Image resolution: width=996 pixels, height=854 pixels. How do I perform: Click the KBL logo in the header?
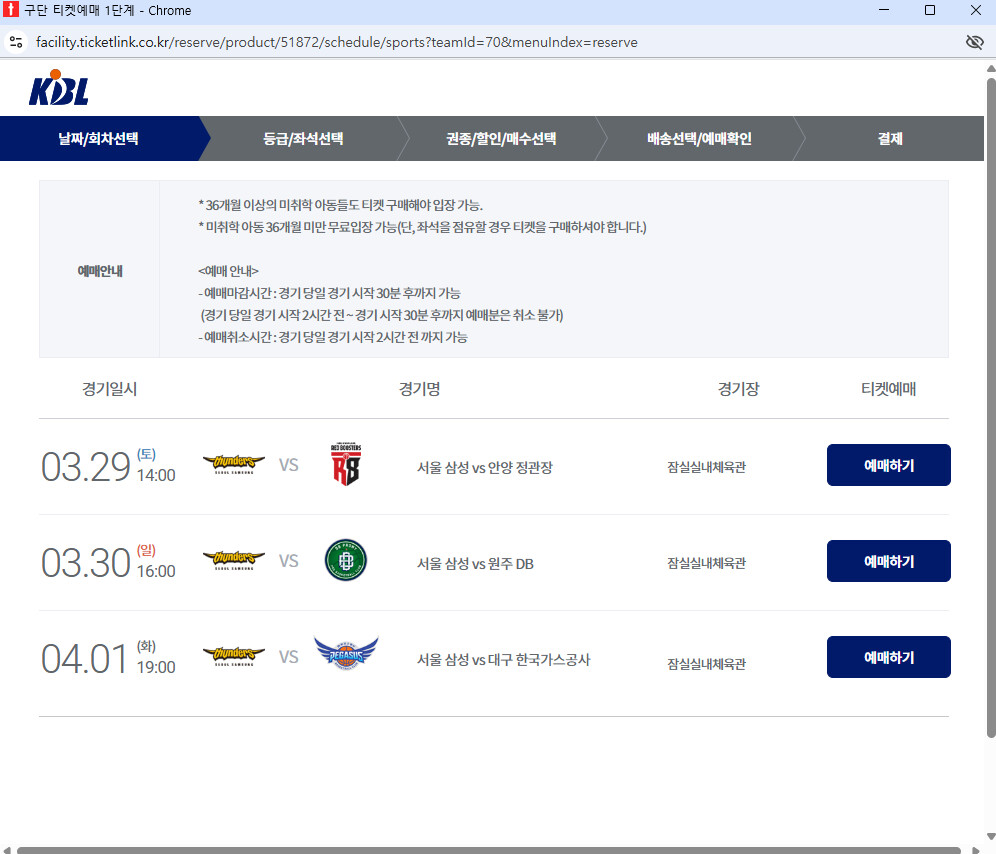point(57,89)
